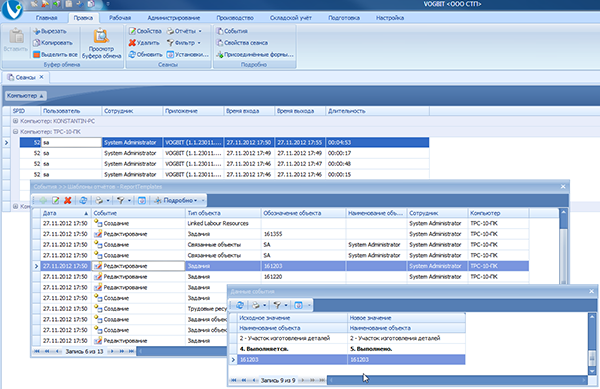Image resolution: width=600 pixels, height=389 pixels.
Task: Click vertical scrollbar in События window
Action: click(x=563, y=247)
